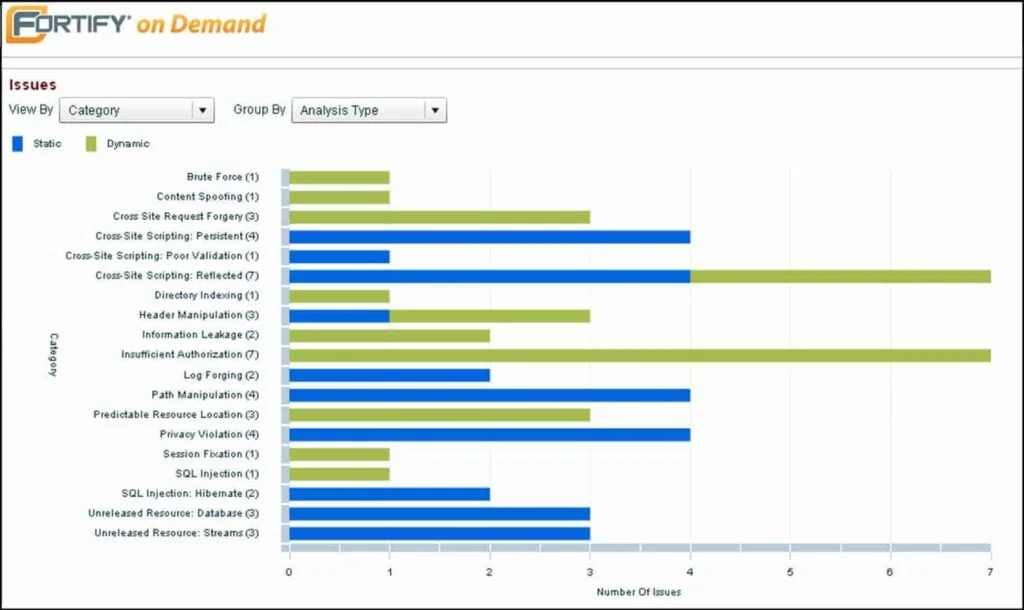Click the blue Static segment of Header Manipulation
The height and width of the screenshot is (610, 1024).
340,316
